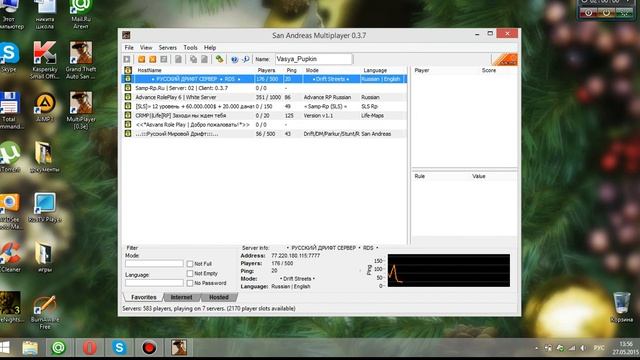Open the CCleaner desktop icon
Screen dimensions: 640x360
click(x=10, y=257)
